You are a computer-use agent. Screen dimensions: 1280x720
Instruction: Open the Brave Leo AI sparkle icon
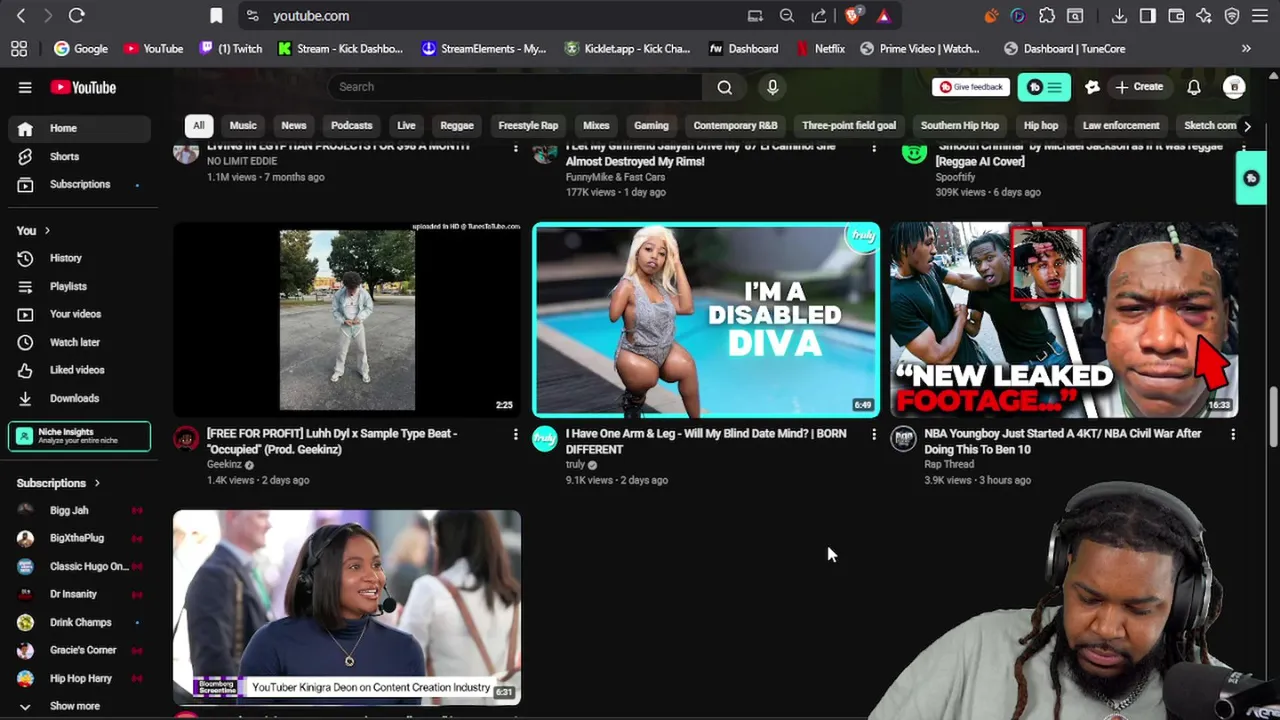pos(1204,15)
